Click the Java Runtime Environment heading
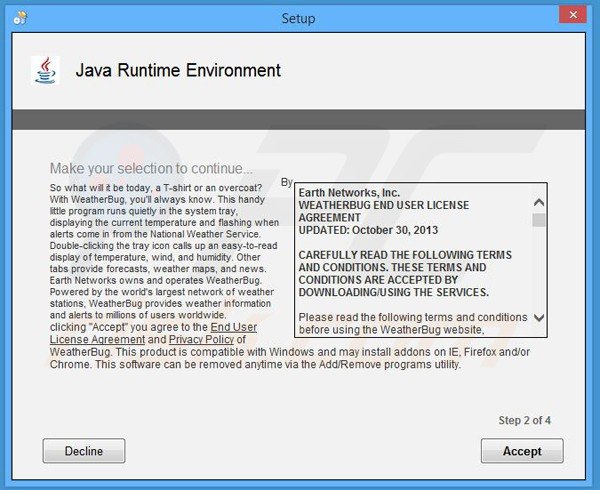The width and height of the screenshot is (600, 490). pos(178,70)
